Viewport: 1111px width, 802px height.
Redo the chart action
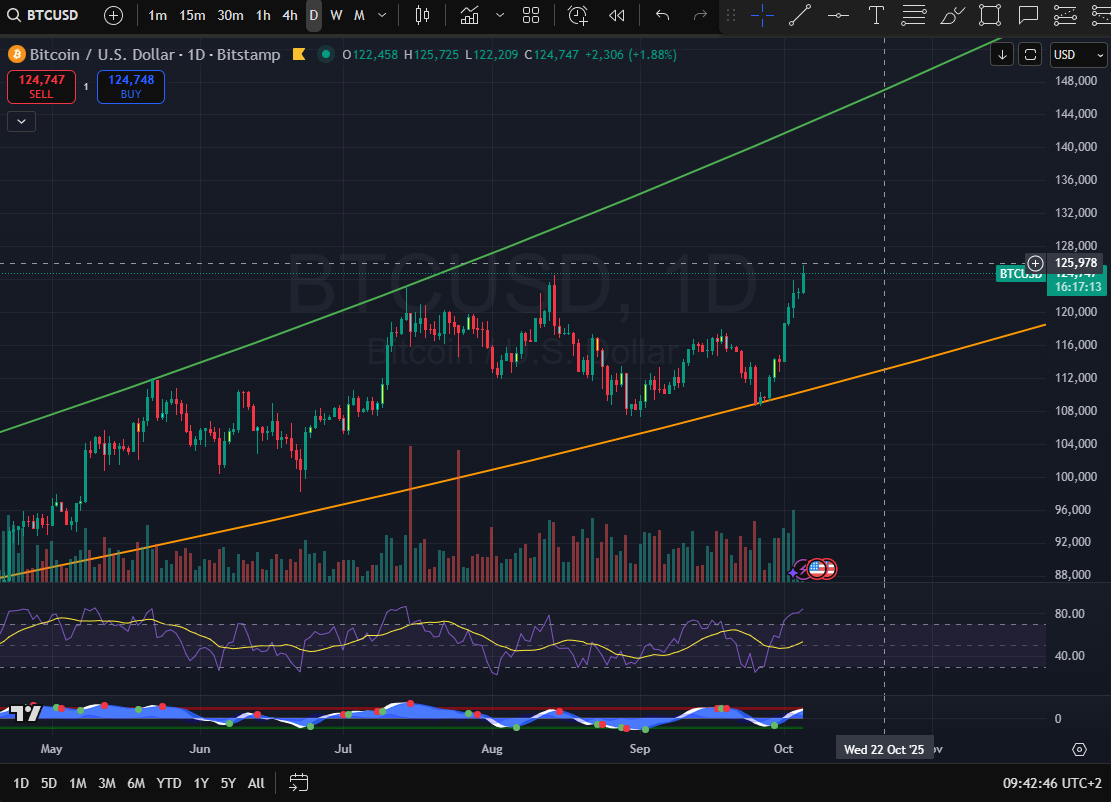coord(700,15)
